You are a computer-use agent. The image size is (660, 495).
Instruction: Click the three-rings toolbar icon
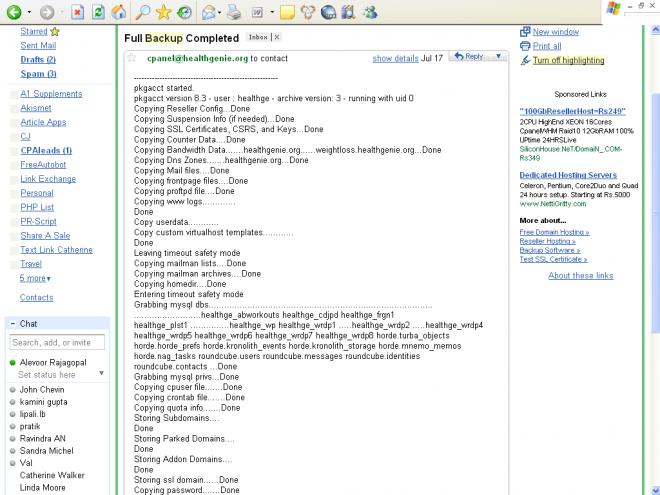pos(308,12)
